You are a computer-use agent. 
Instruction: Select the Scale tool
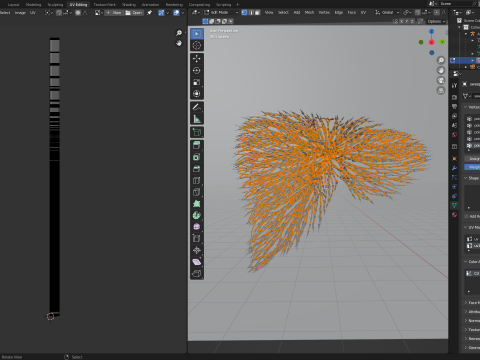[197, 82]
